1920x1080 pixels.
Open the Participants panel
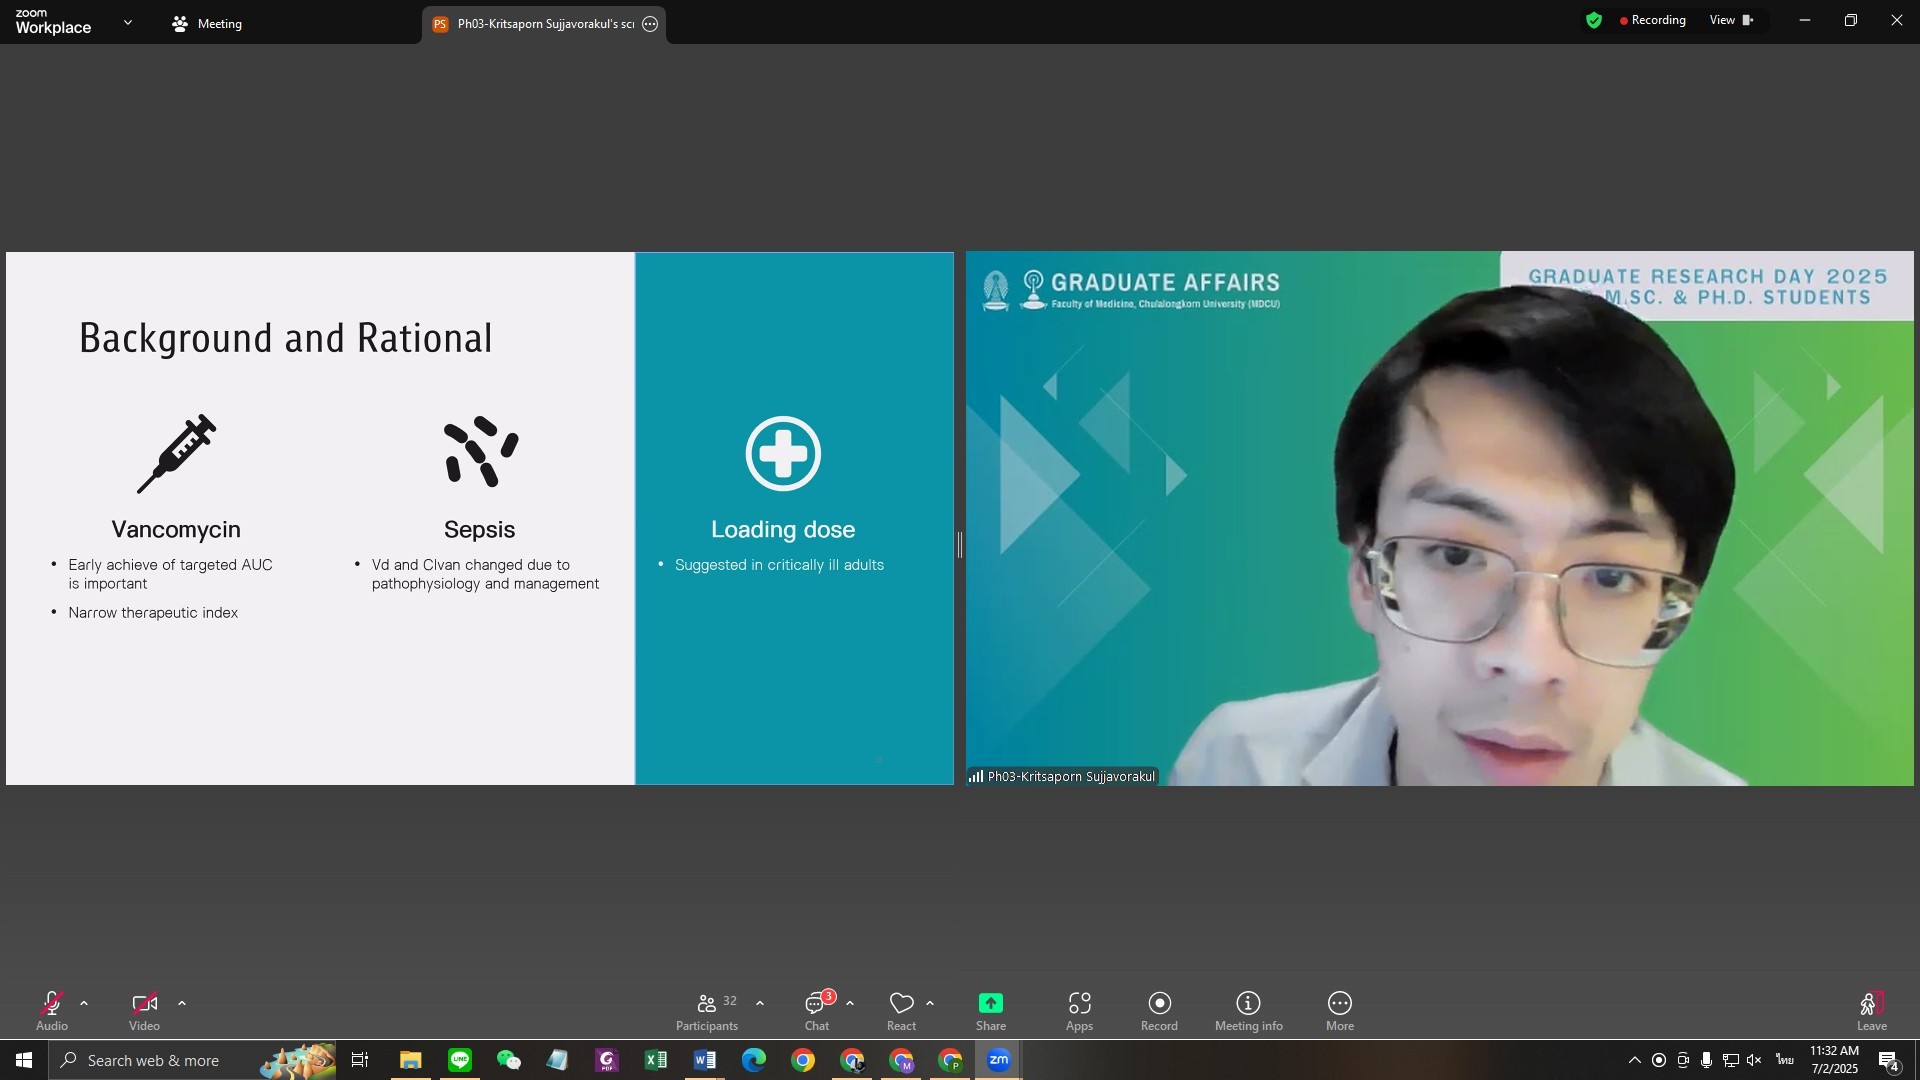point(706,1010)
